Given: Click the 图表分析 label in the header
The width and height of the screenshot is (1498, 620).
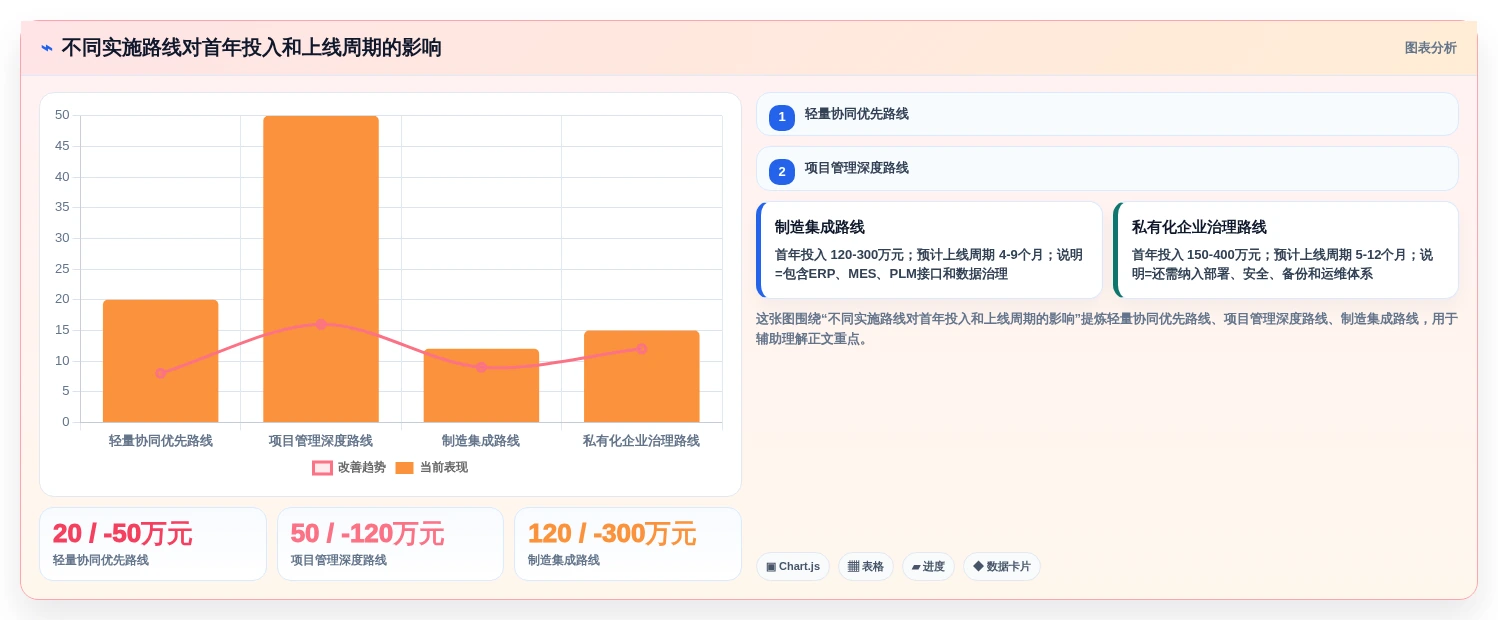Looking at the screenshot, I should pyautogui.click(x=1430, y=48).
